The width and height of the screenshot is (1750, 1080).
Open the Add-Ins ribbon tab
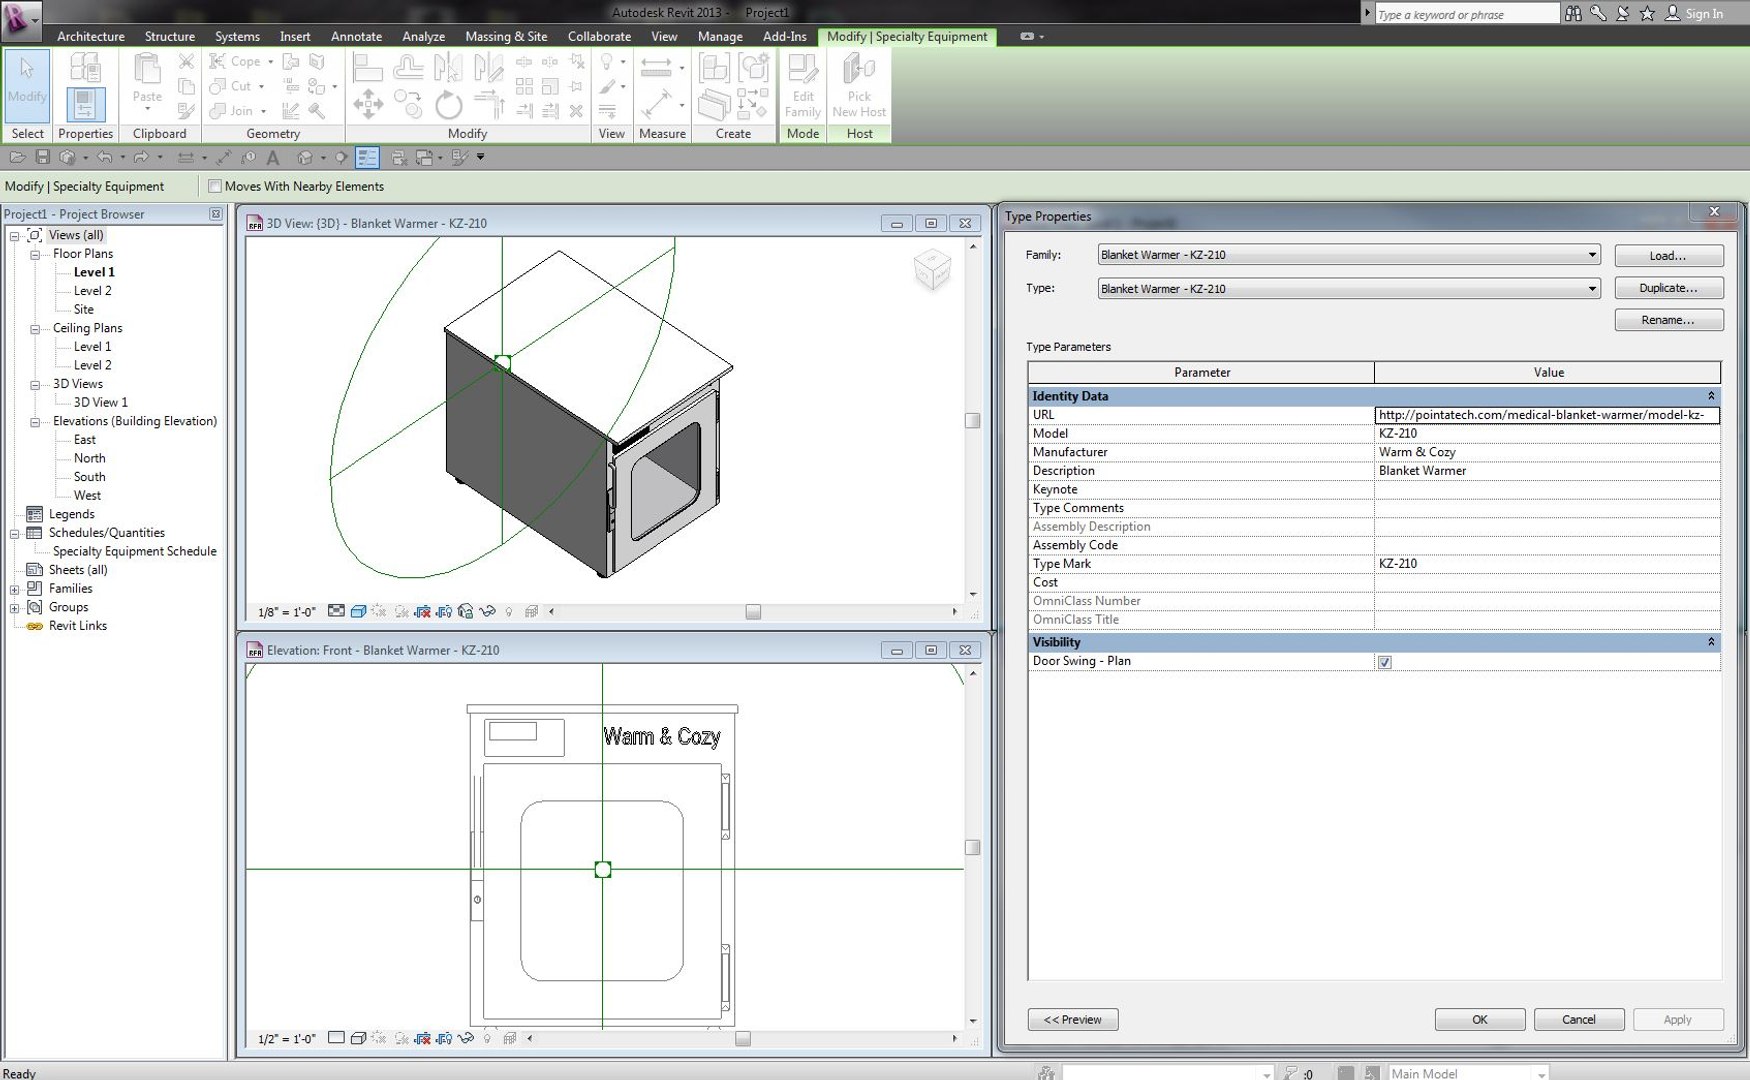[x=785, y=36]
